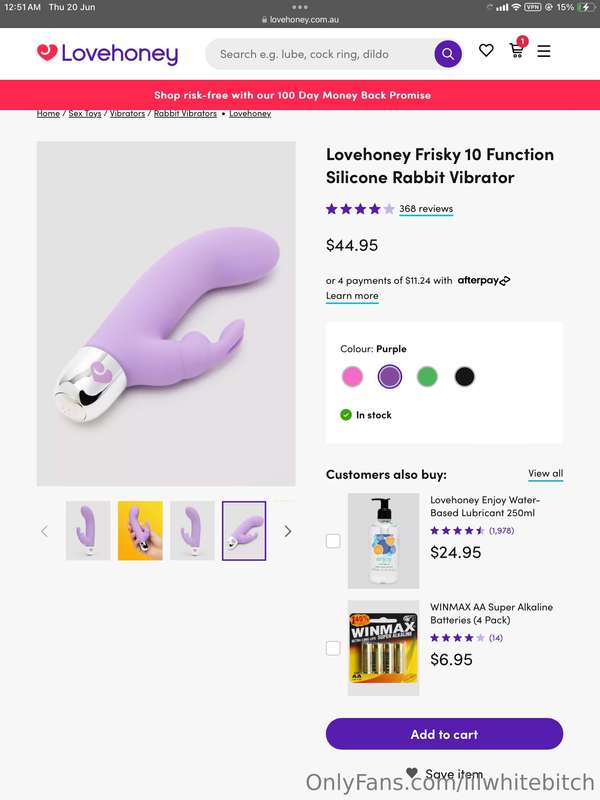
Task: Tick the WINMAX AA Batteries checkbox
Action: 333,648
